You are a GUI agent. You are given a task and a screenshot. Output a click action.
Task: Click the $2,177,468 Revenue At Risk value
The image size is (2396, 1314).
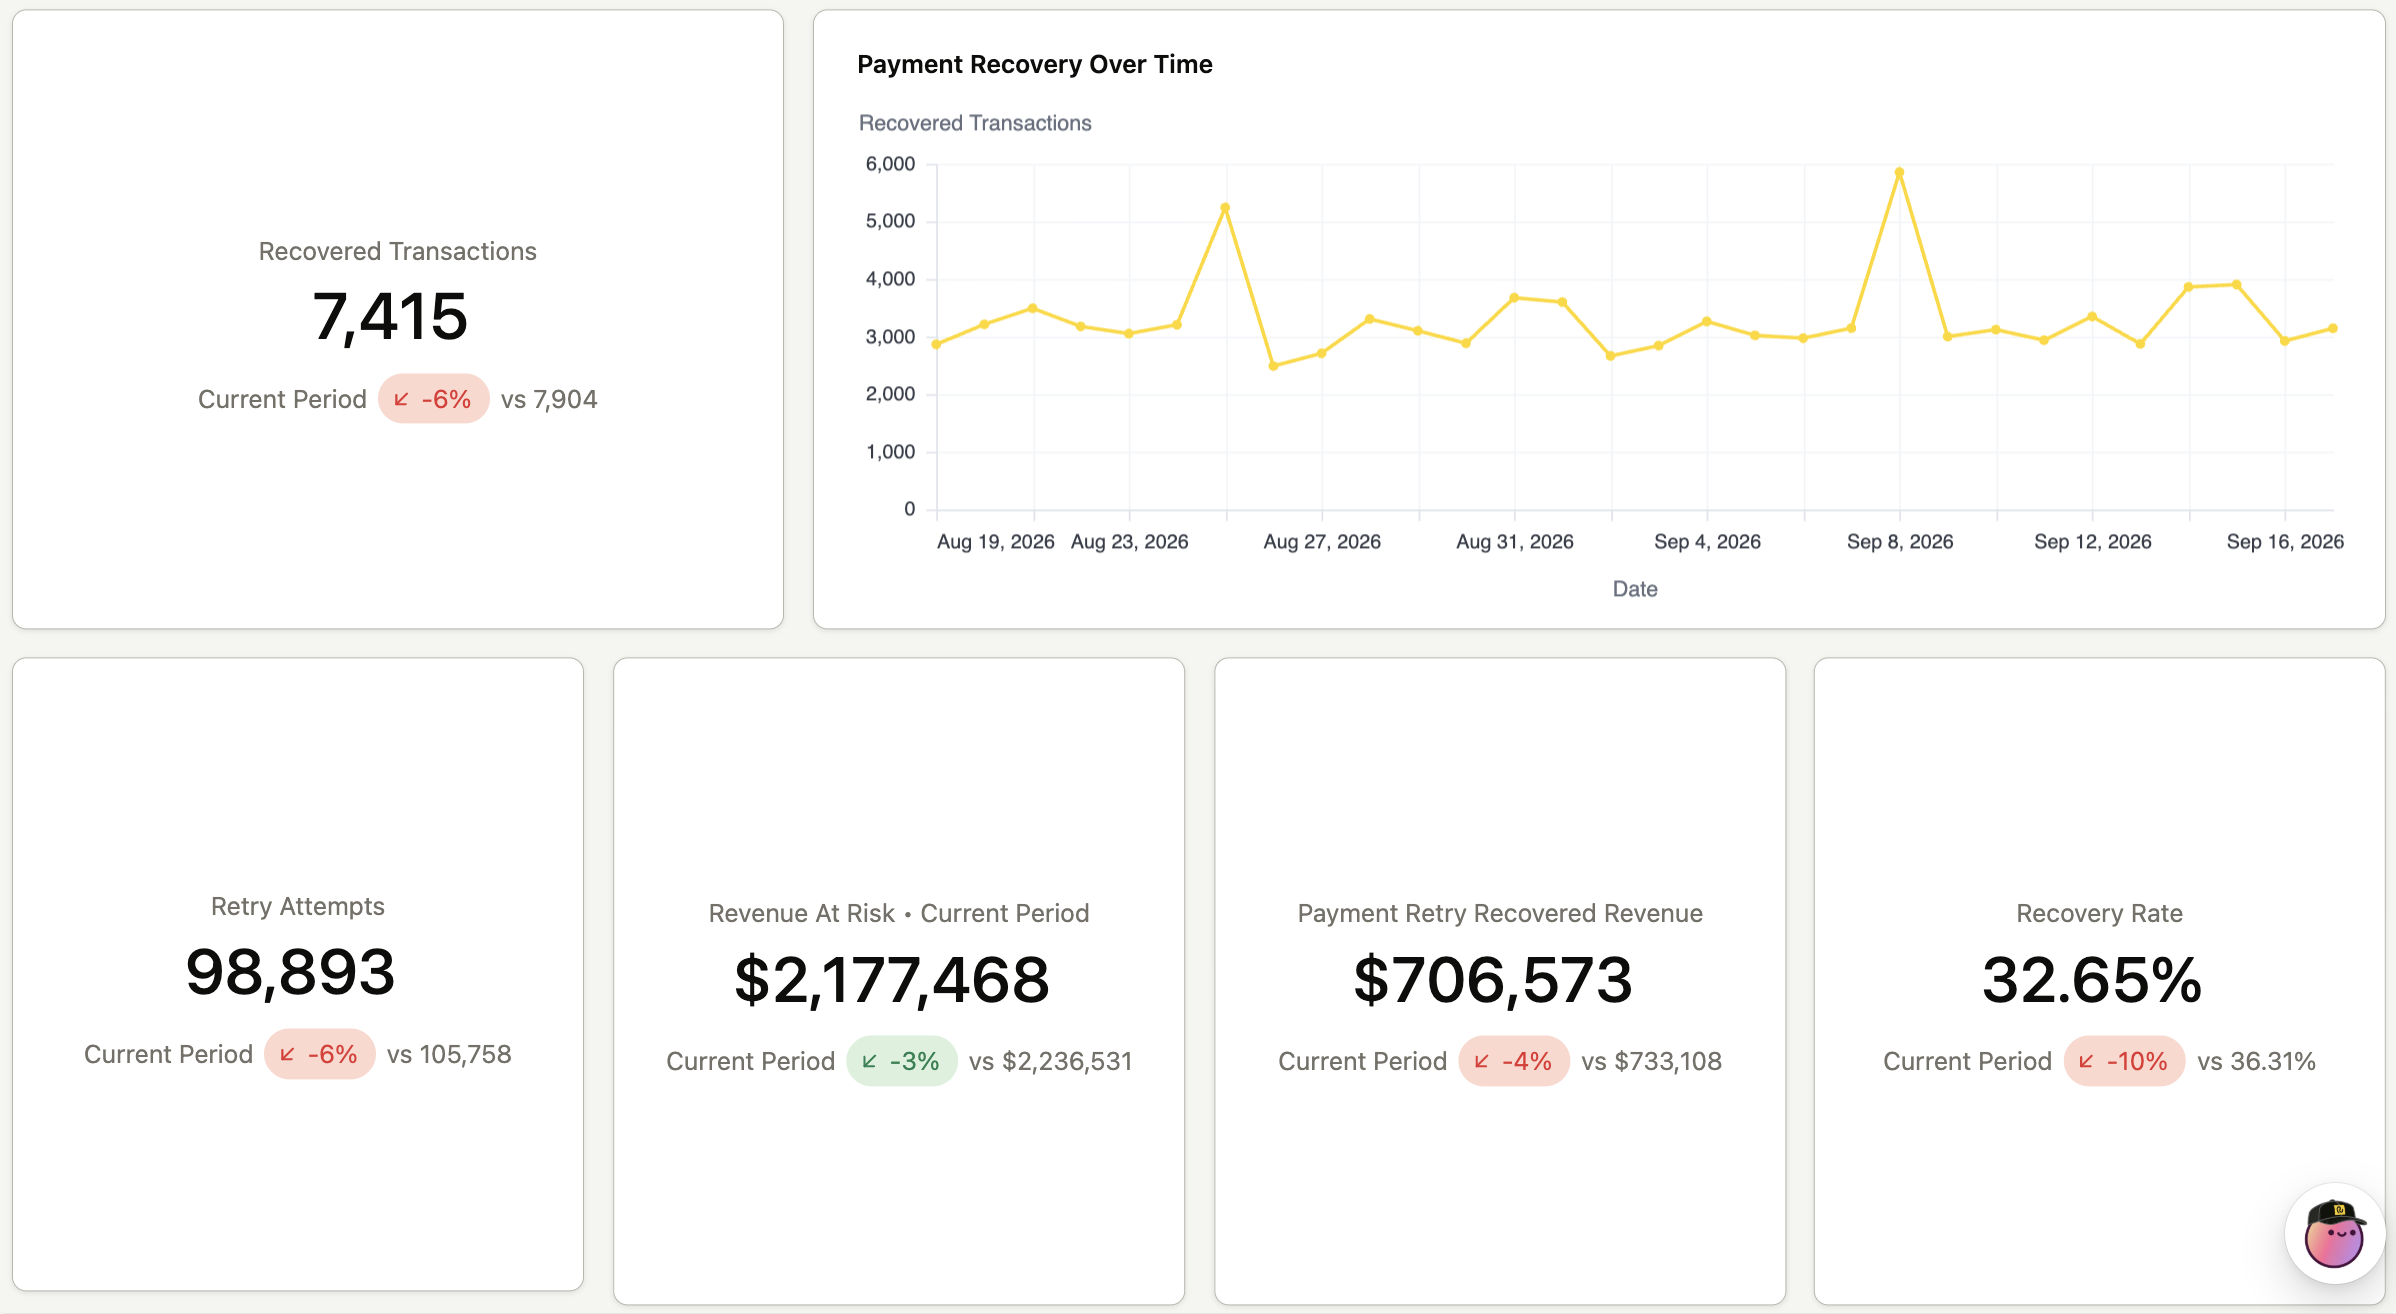tap(892, 979)
